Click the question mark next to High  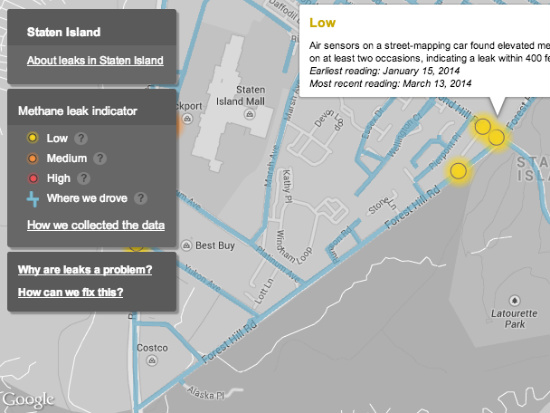pos(83,179)
